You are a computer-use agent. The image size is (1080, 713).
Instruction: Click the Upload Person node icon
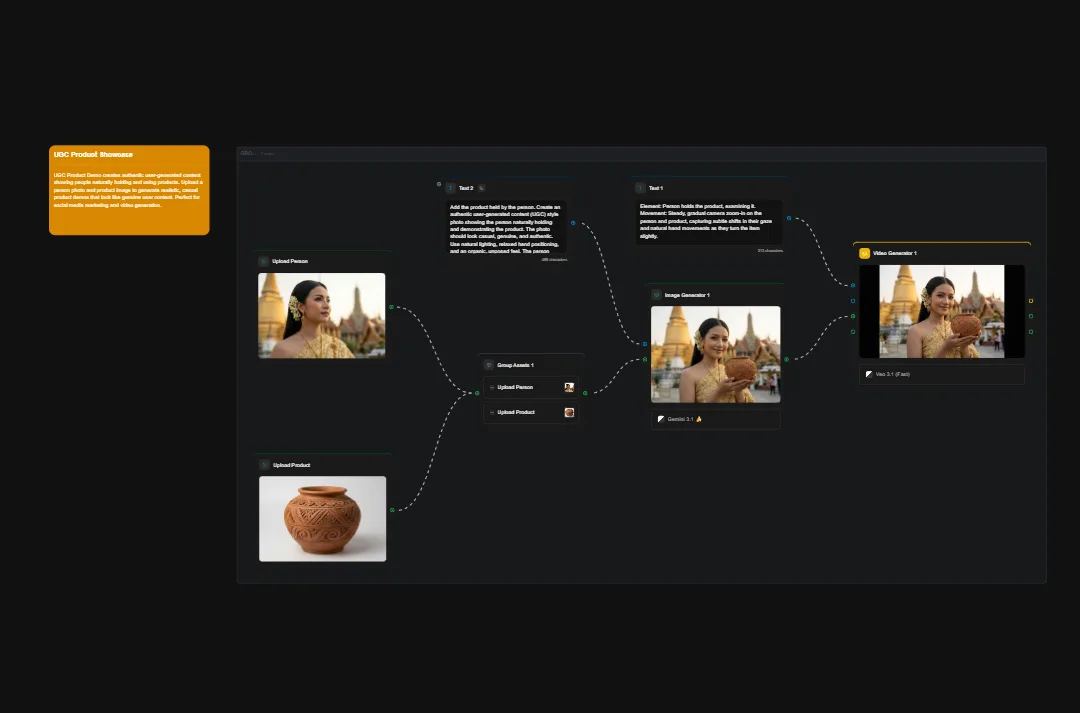[x=264, y=261]
